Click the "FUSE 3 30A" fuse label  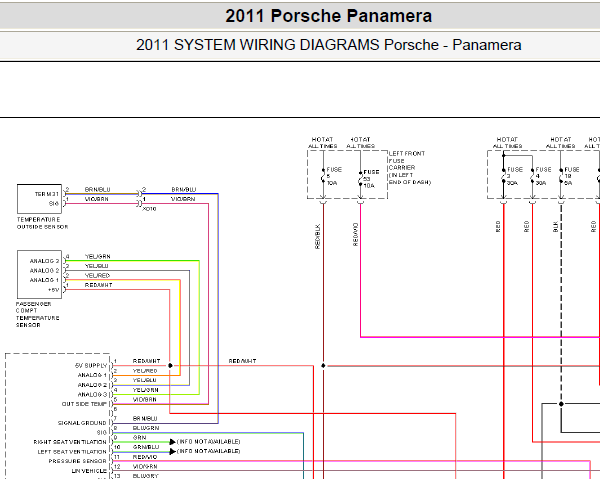[x=514, y=176]
